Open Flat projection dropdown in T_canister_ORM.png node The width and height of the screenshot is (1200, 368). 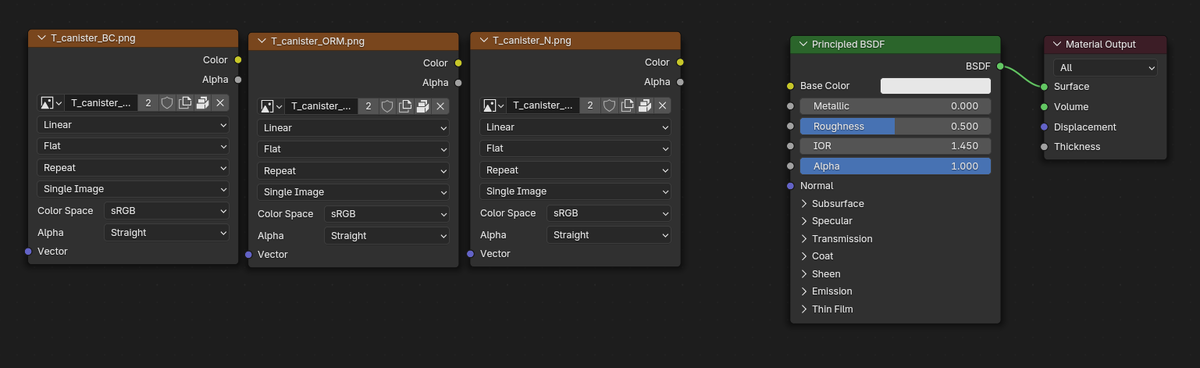[354, 149]
